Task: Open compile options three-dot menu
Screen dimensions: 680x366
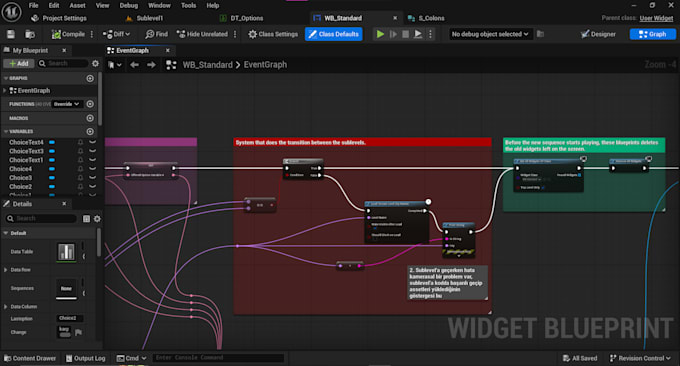Action: pos(92,34)
